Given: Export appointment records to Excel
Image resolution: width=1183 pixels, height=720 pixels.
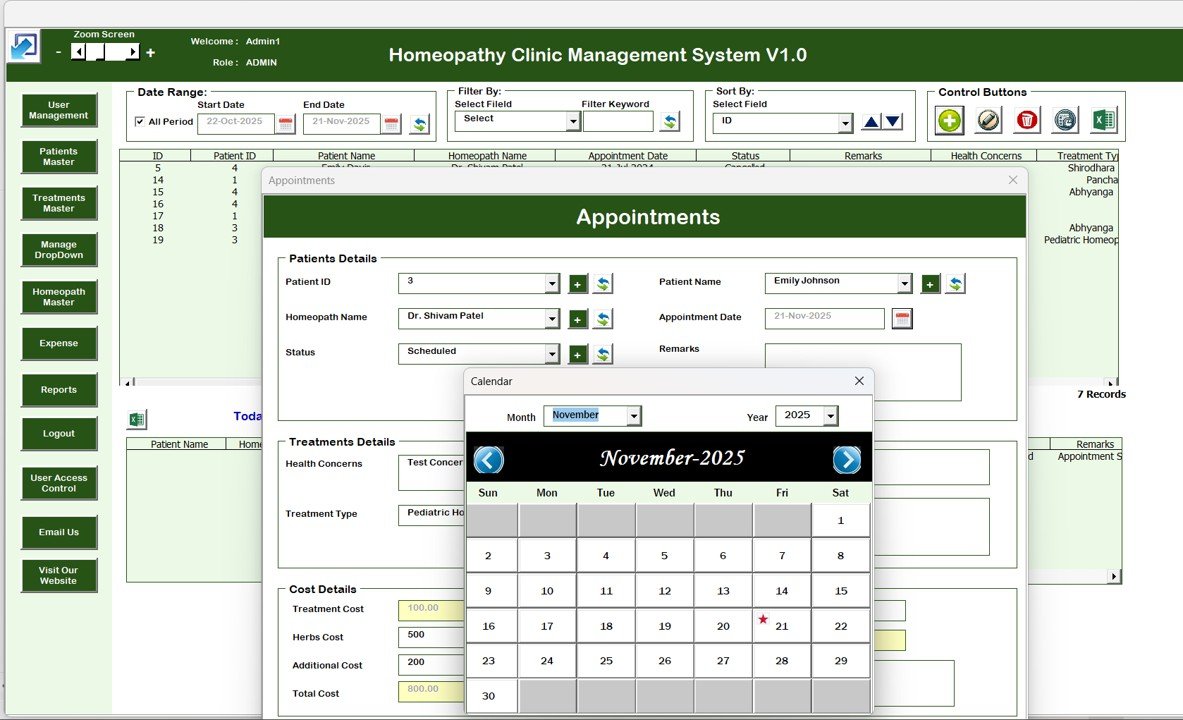Looking at the screenshot, I should 1103,120.
